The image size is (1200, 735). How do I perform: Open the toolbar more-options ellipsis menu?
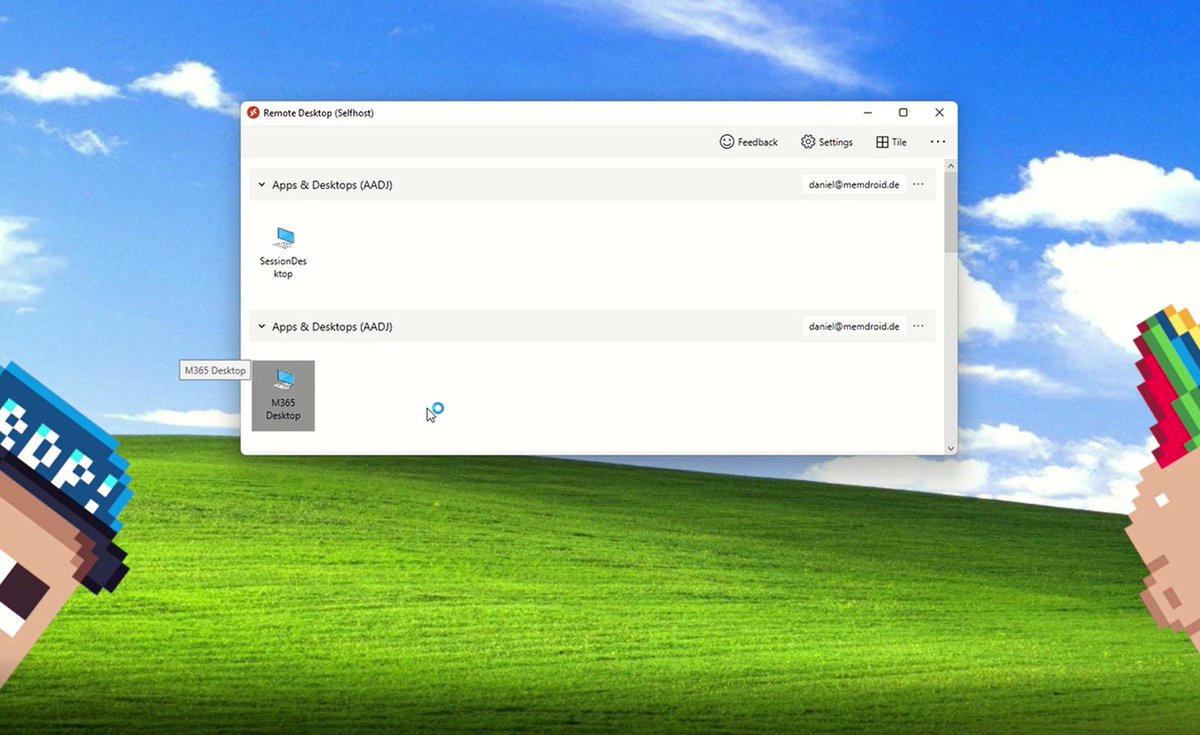pyautogui.click(x=938, y=142)
